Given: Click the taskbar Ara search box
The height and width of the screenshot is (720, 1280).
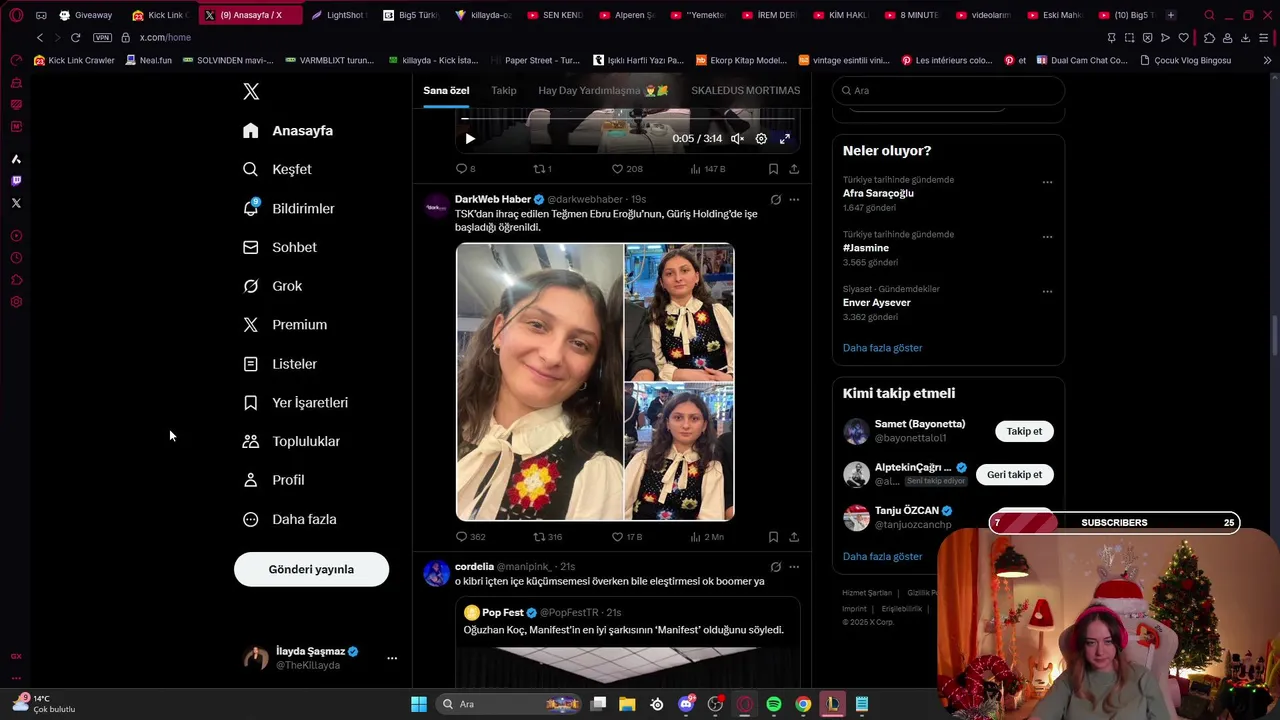Looking at the screenshot, I should (x=510, y=704).
